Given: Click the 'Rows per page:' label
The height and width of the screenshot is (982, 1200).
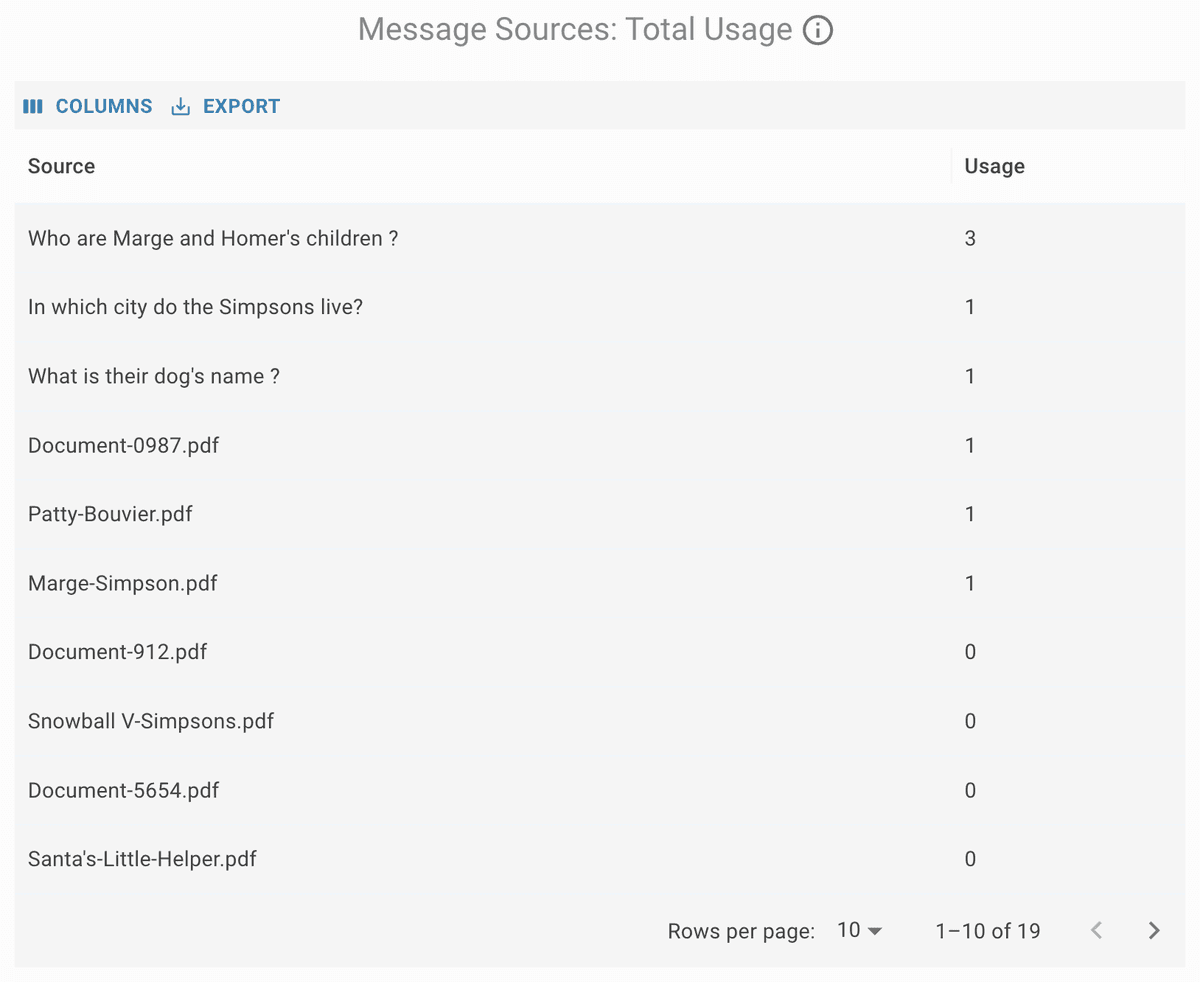Looking at the screenshot, I should 741,931.
